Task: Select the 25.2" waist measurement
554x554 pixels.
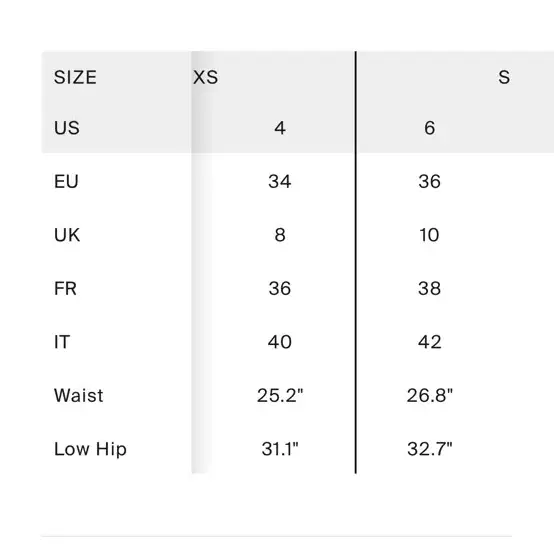Action: [280, 395]
